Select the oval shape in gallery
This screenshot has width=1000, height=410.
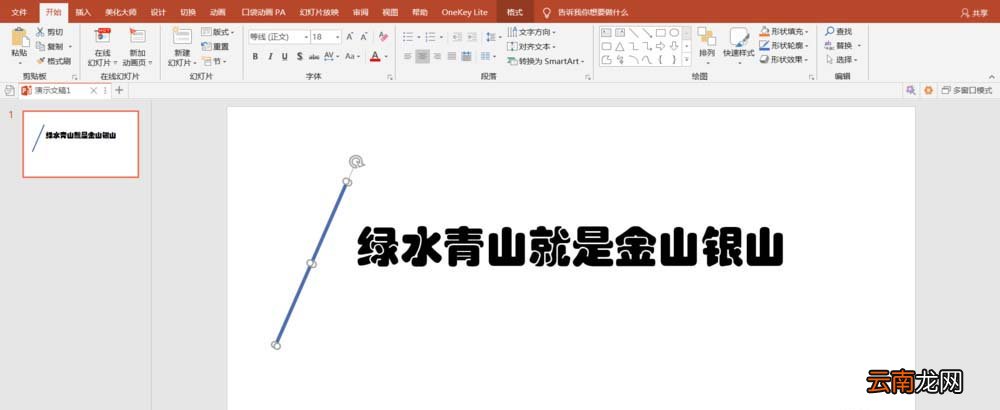click(674, 33)
